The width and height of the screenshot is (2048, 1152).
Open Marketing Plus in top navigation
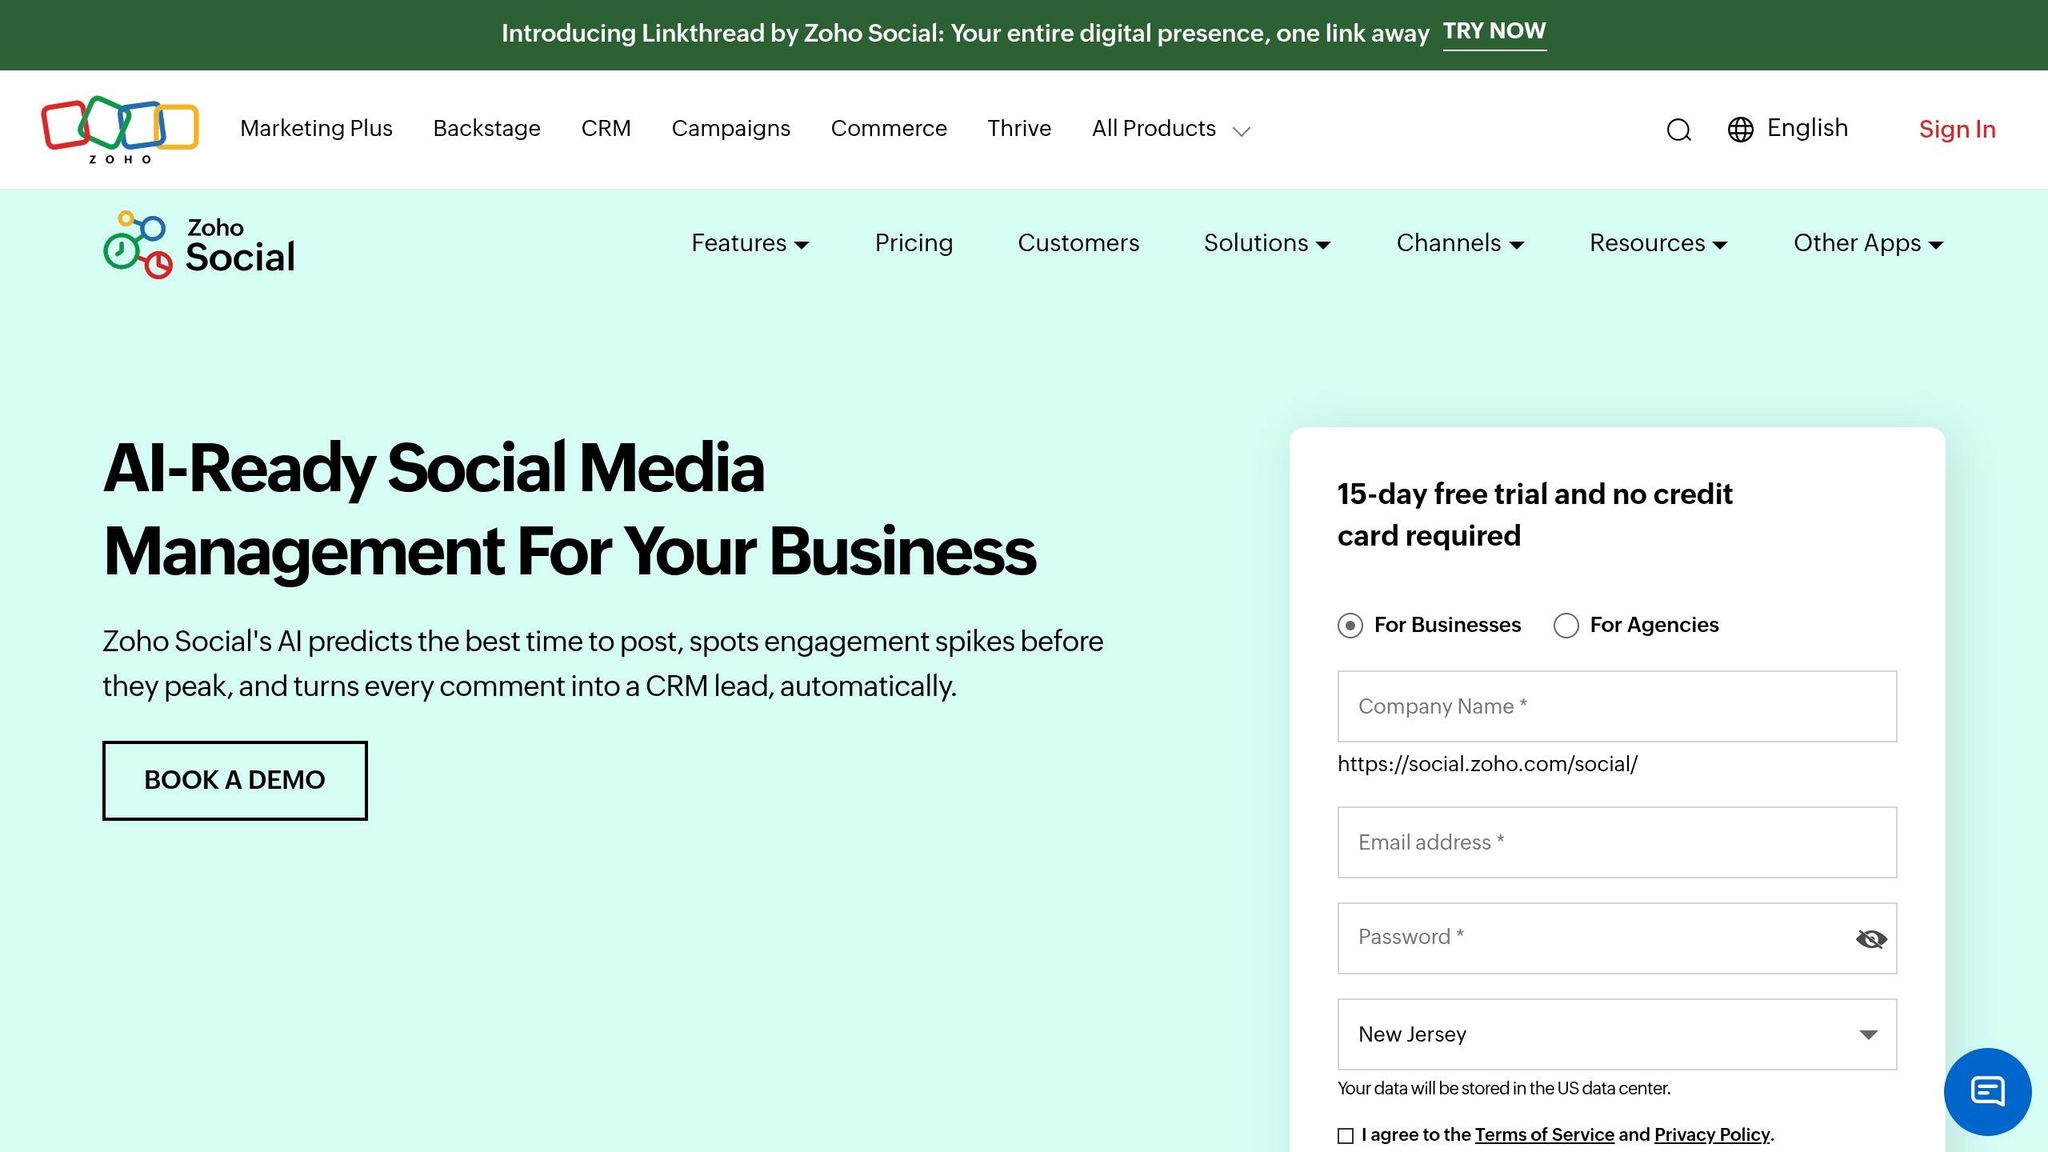pos(316,129)
